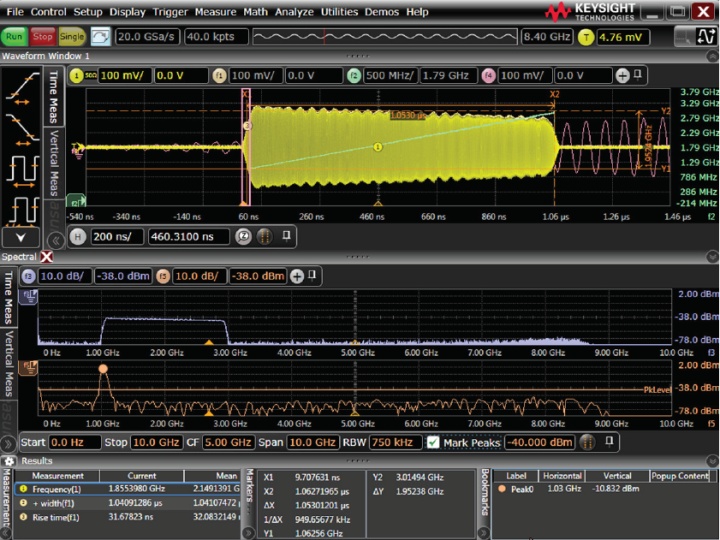
Task: Open the Measure menu
Action: pyautogui.click(x=215, y=12)
